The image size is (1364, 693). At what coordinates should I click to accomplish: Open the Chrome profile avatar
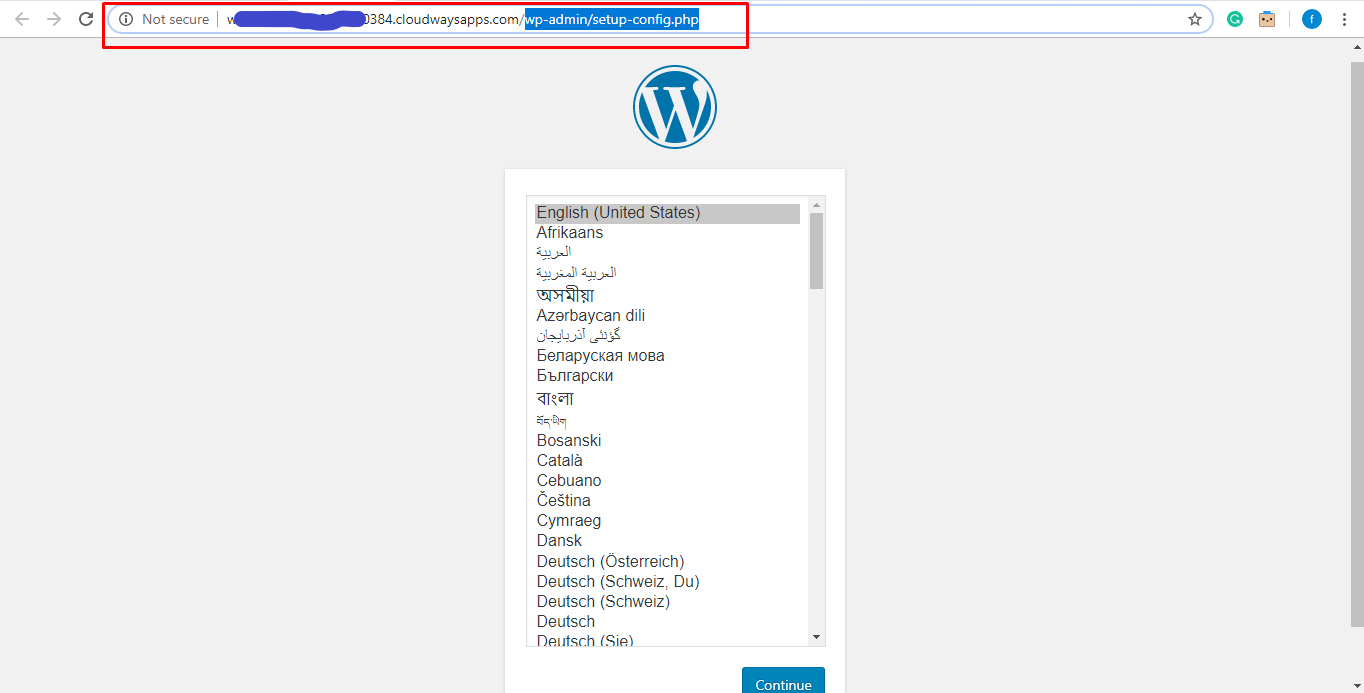pos(1312,19)
